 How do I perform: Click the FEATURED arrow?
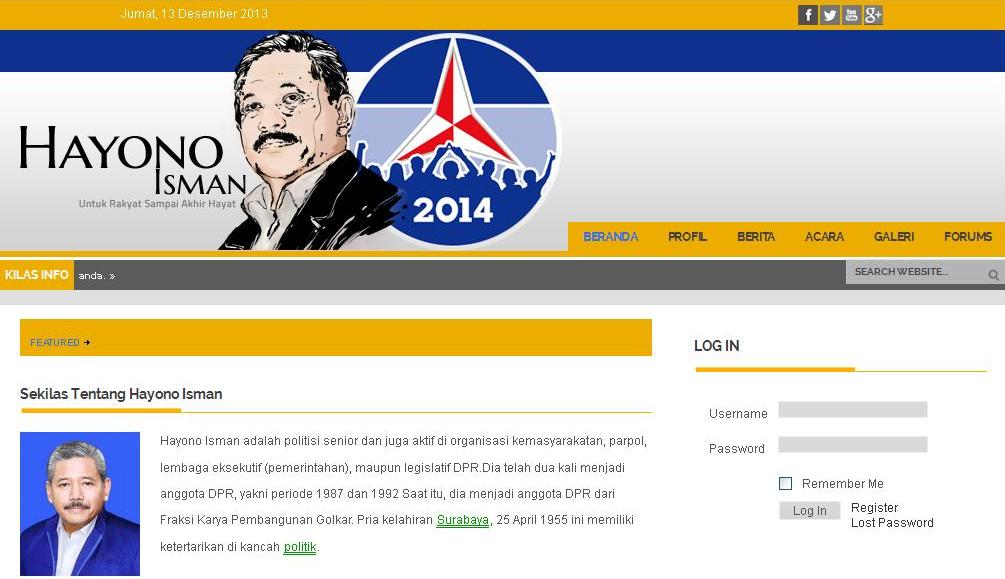tap(86, 342)
